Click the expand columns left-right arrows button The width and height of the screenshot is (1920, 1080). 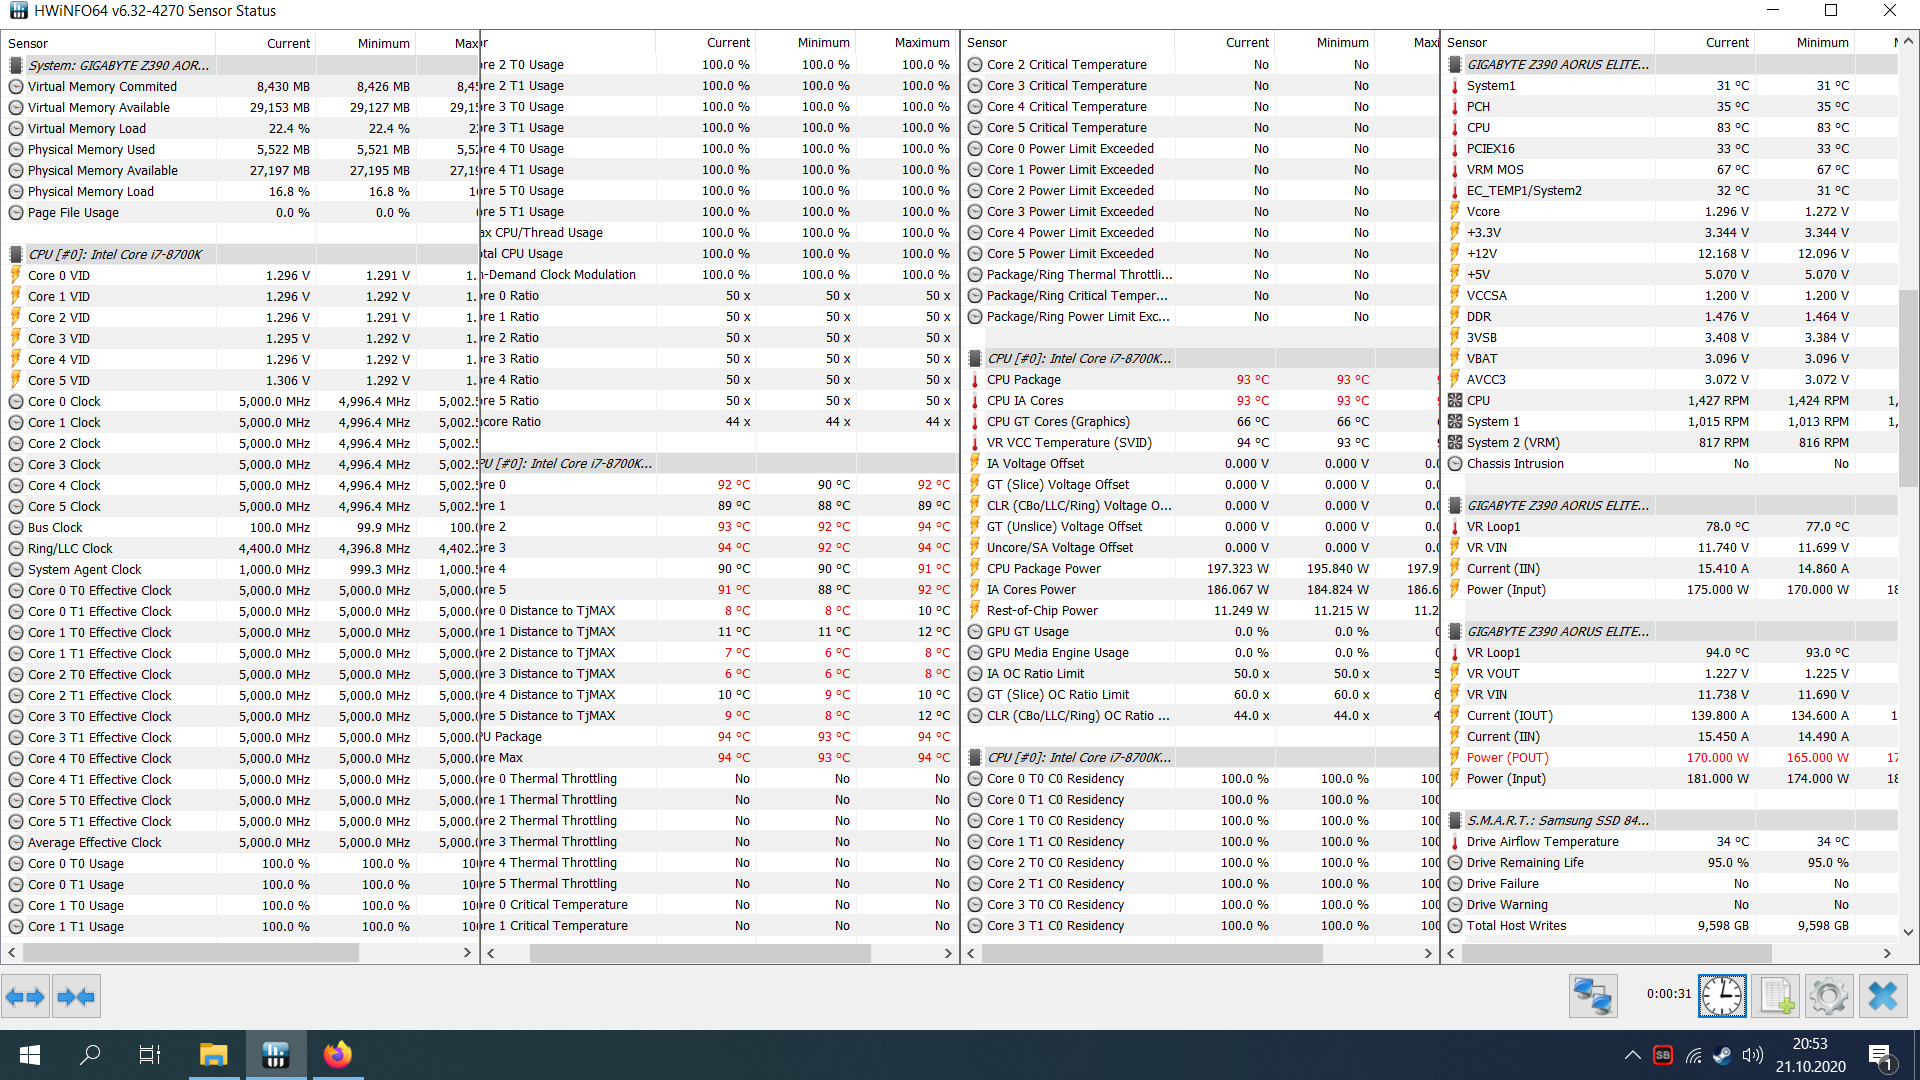(x=25, y=996)
